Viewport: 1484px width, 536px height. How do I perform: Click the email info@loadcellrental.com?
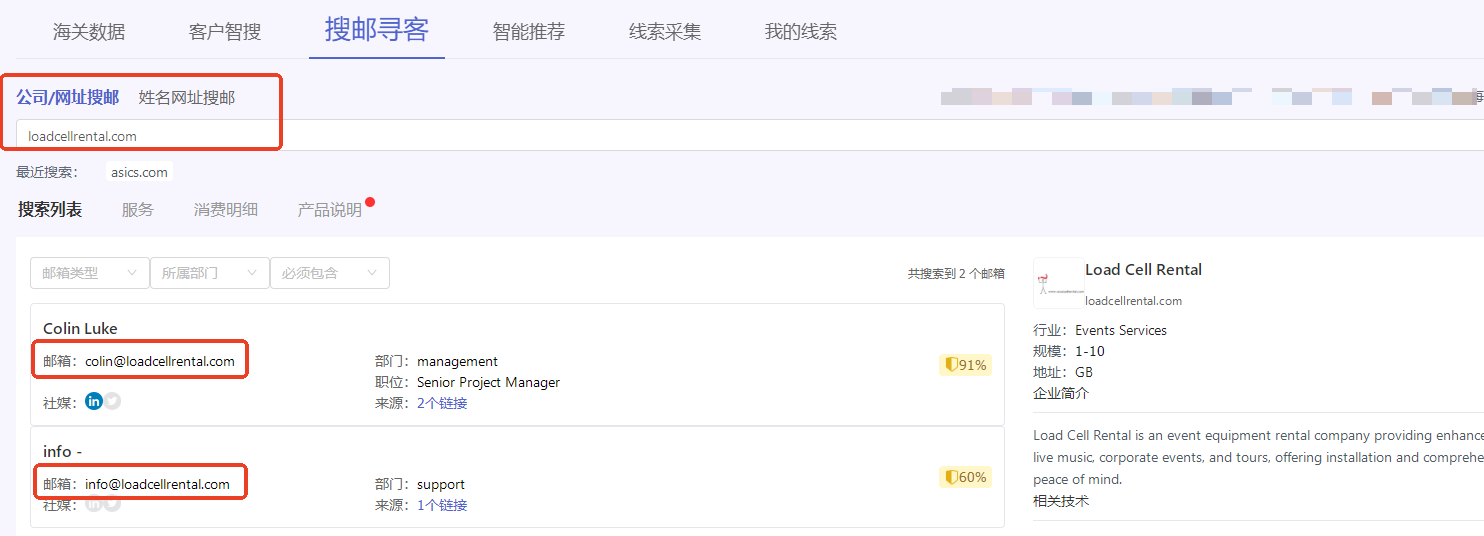click(x=157, y=484)
